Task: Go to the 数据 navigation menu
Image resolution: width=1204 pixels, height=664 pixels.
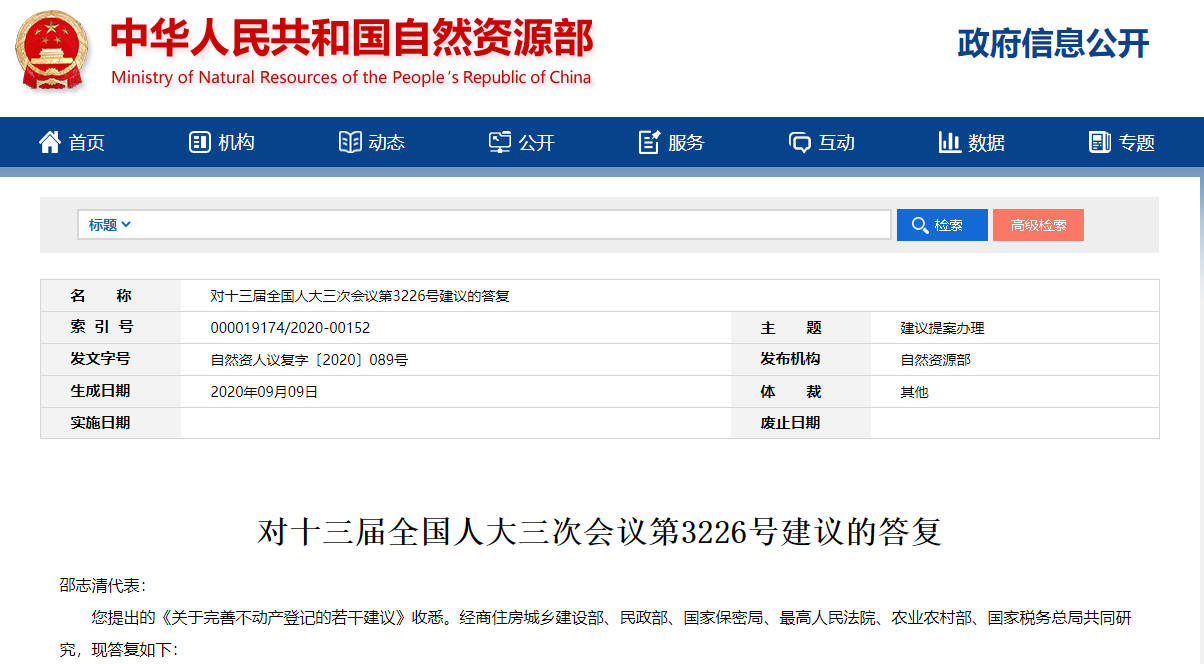Action: tap(986, 143)
